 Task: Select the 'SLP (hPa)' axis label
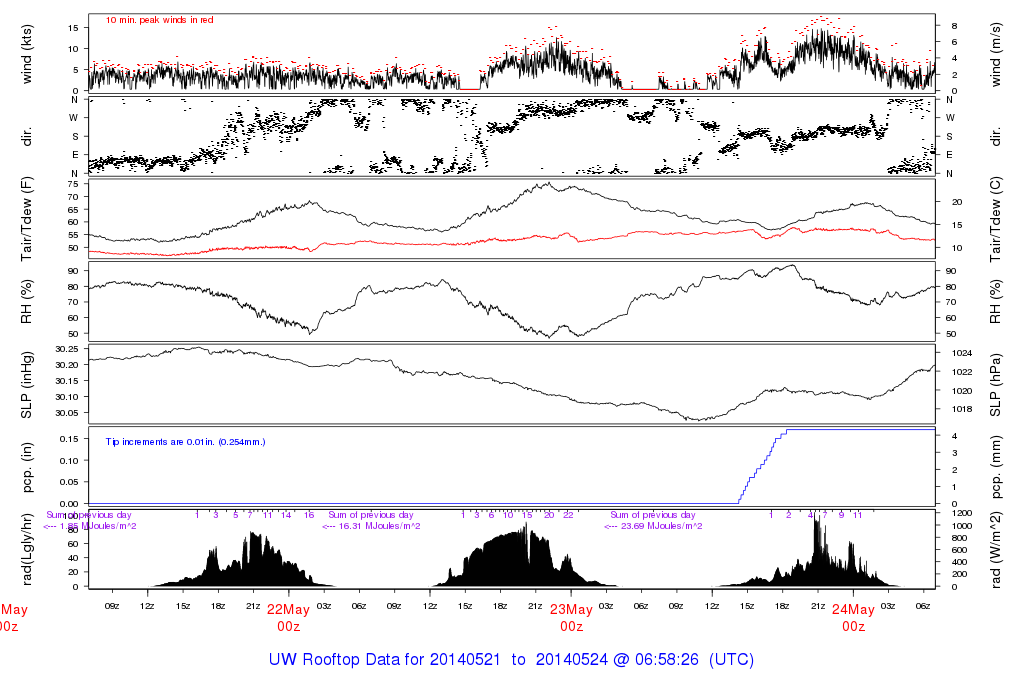(995, 385)
